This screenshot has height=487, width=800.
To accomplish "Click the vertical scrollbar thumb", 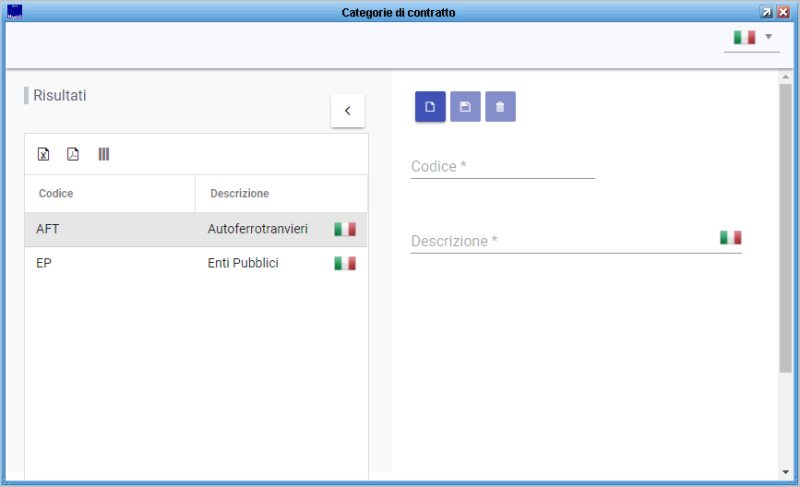I will 785,230.
